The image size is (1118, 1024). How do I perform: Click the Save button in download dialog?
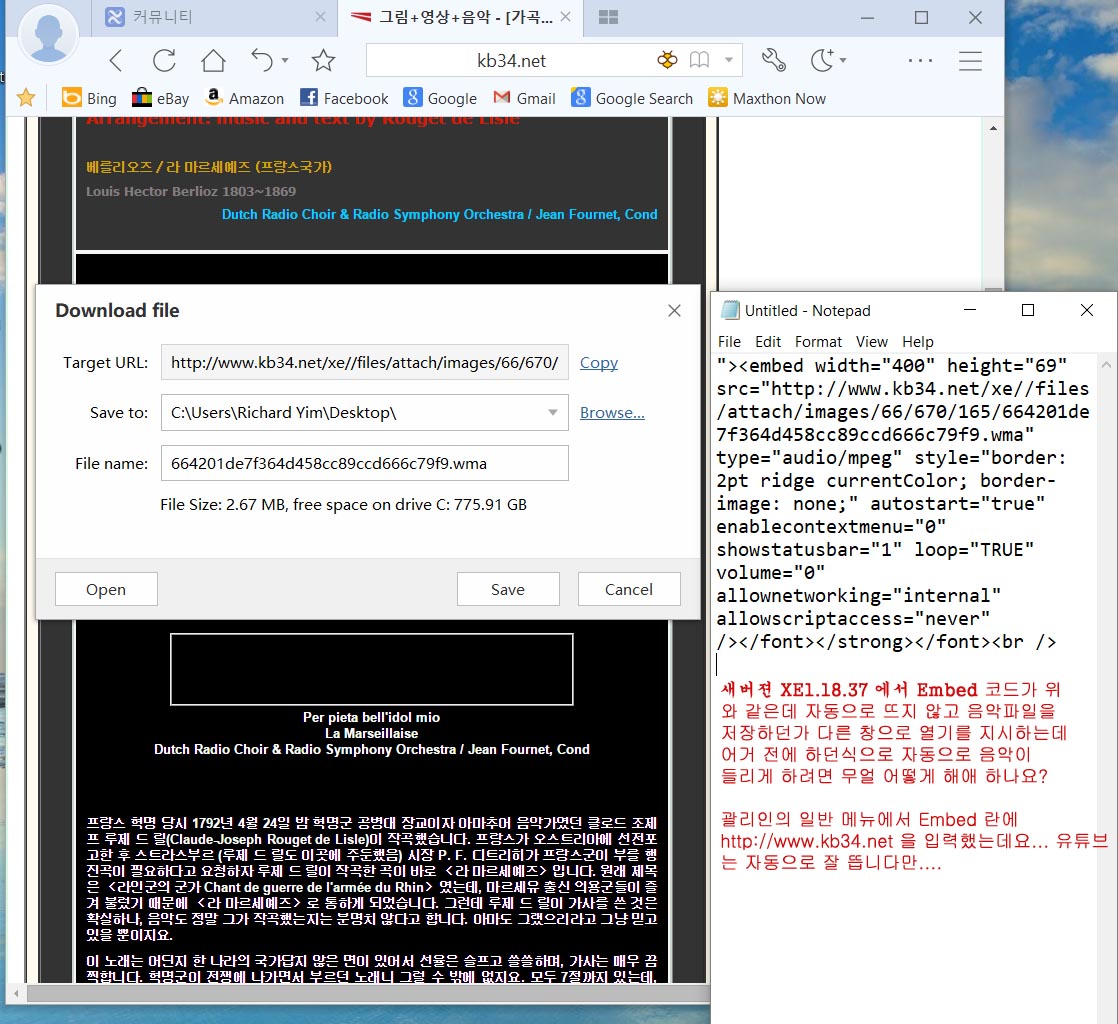pyautogui.click(x=507, y=589)
